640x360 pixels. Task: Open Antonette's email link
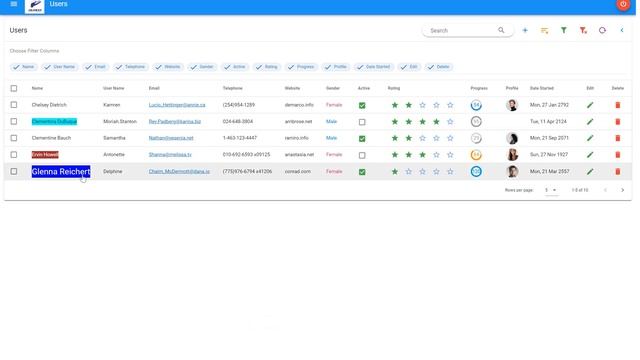click(170, 155)
